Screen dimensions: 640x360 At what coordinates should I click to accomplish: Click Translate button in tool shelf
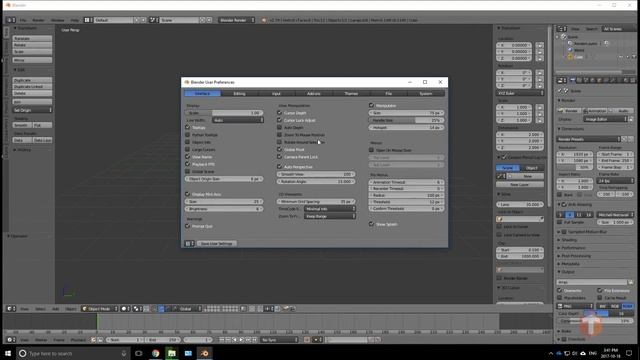(x=32, y=38)
